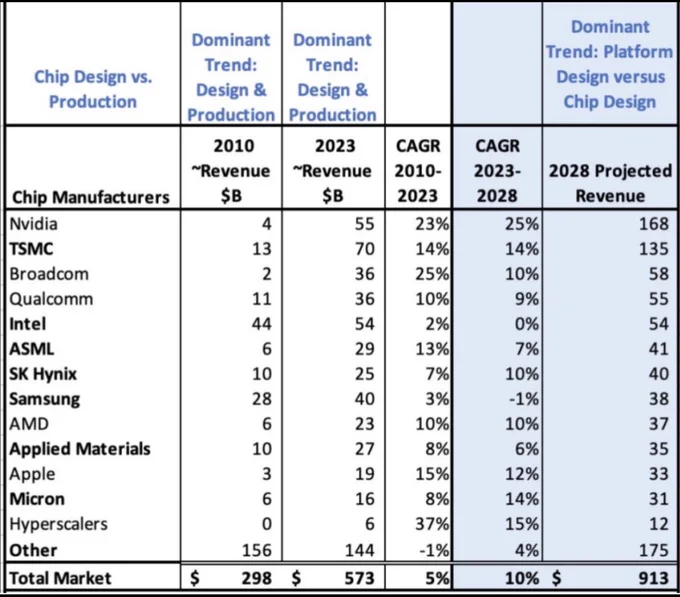Select ASML's 2023 revenue value 29
680x597 pixels.
point(364,349)
